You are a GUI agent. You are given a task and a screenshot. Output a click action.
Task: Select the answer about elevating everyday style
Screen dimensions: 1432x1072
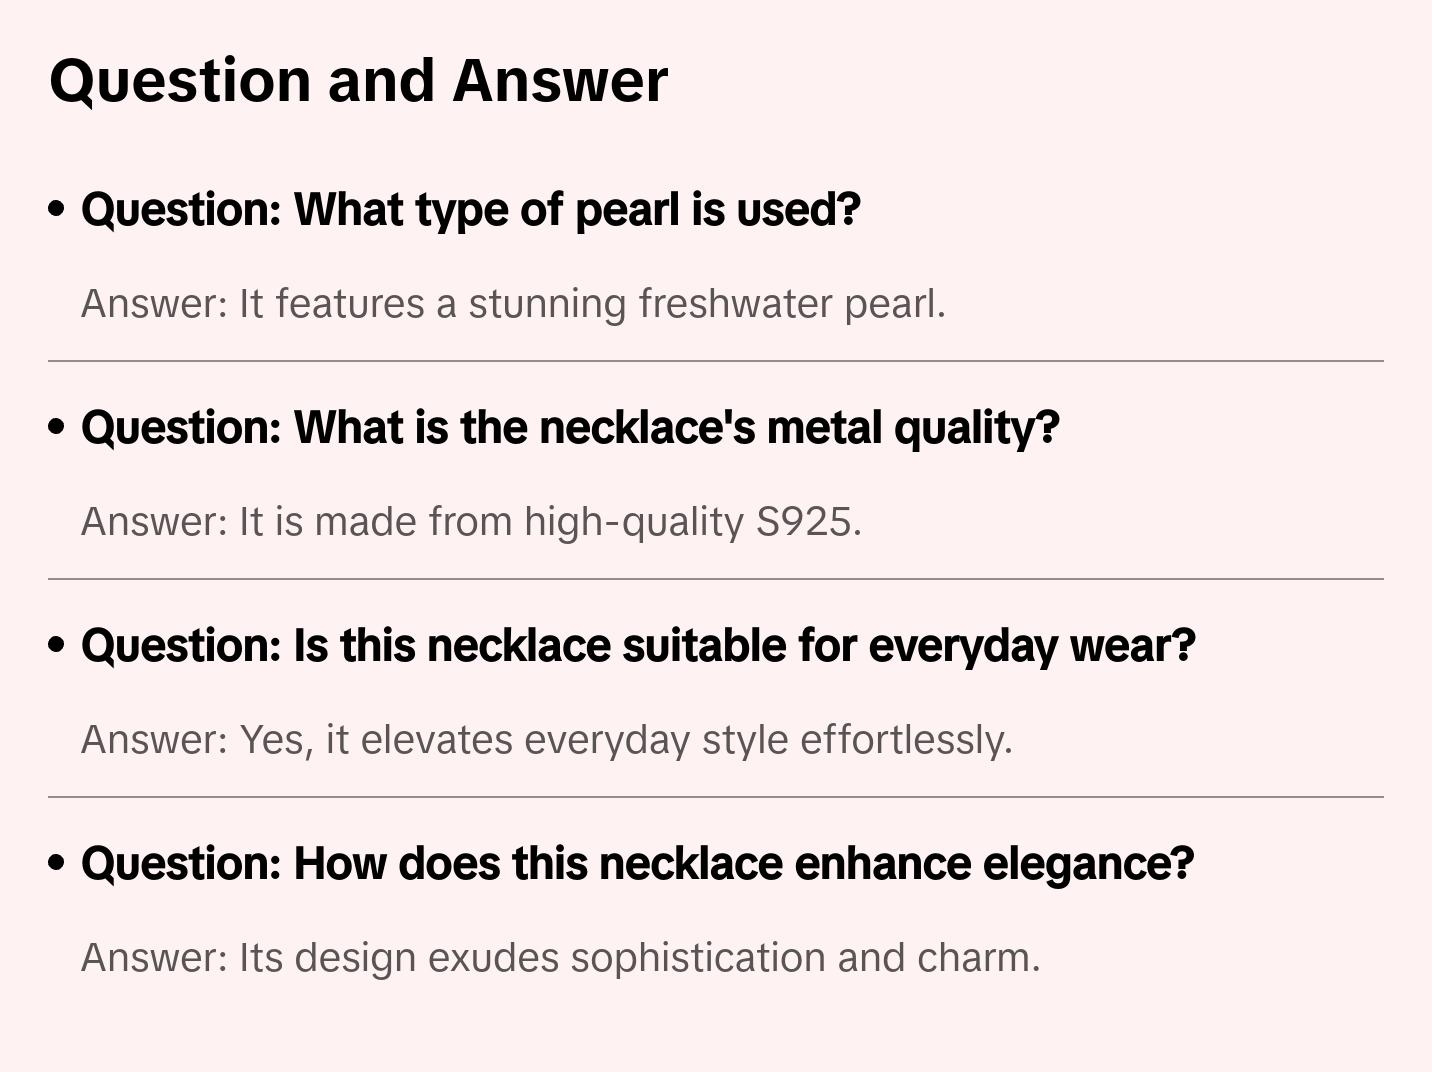click(x=546, y=740)
